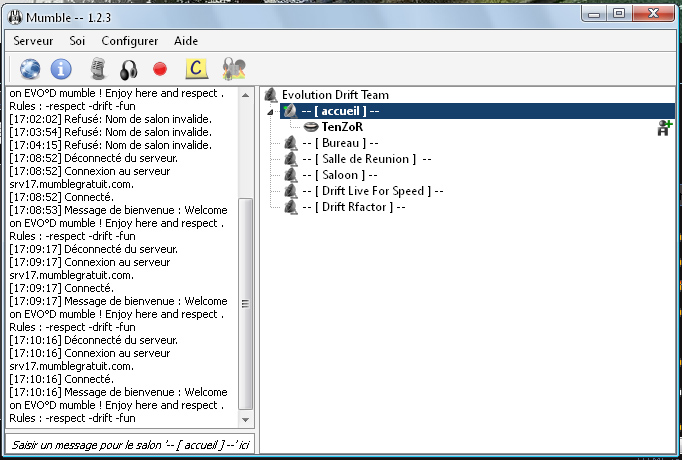Open the Soi menu
The image size is (682, 460).
pos(77,41)
